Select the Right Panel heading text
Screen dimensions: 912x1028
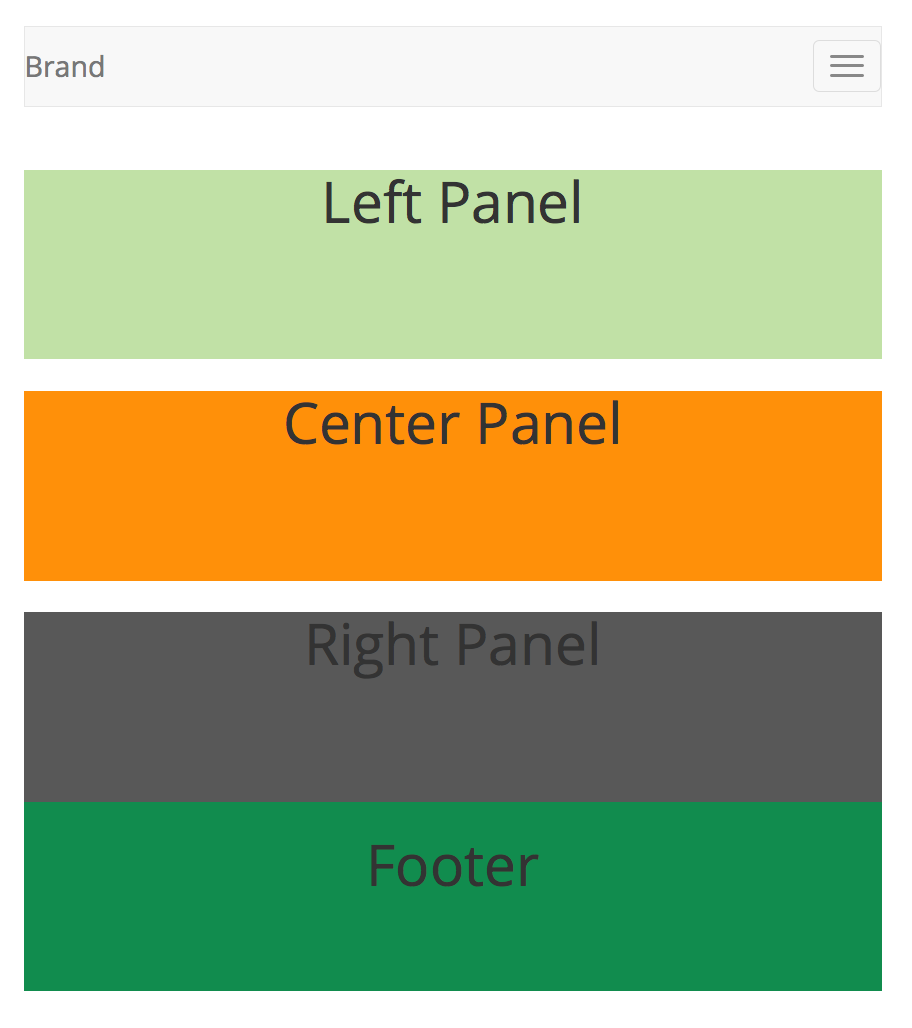coord(452,646)
